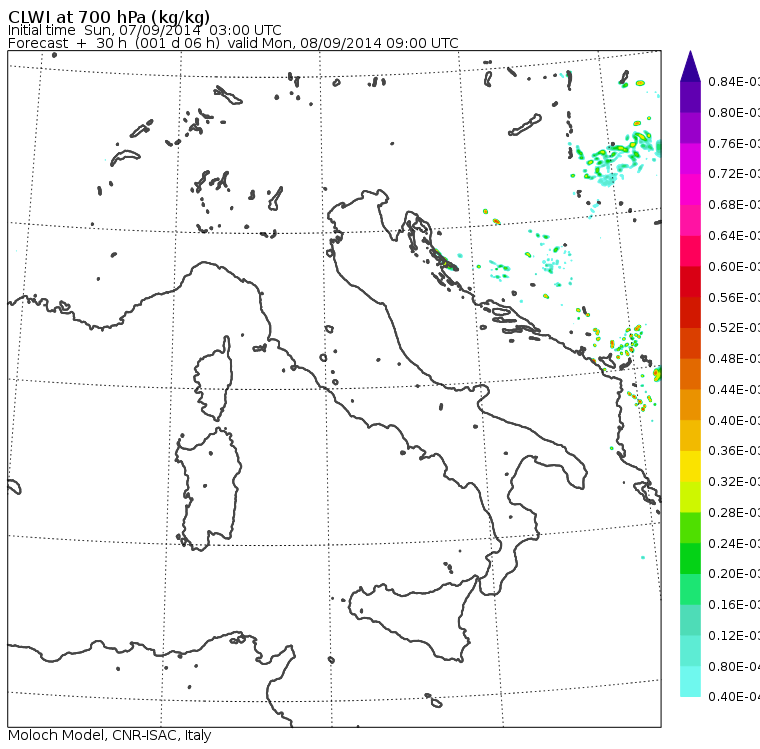Click the 0.48E-03 colorbar label

point(734,359)
